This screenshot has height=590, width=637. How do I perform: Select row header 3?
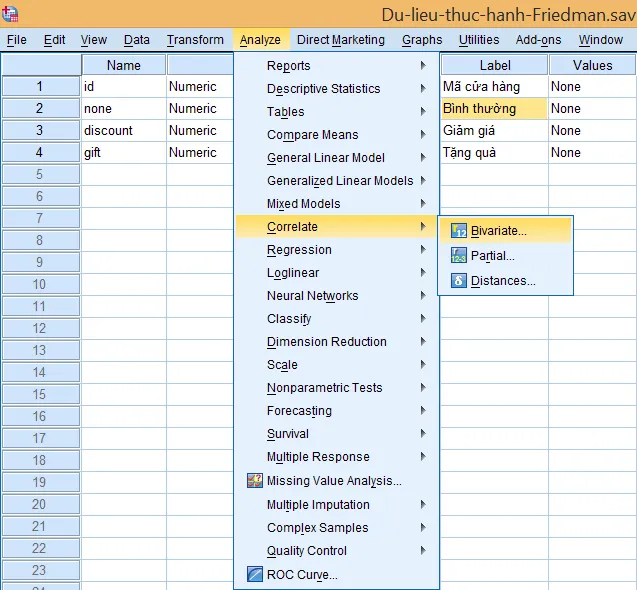click(41, 130)
